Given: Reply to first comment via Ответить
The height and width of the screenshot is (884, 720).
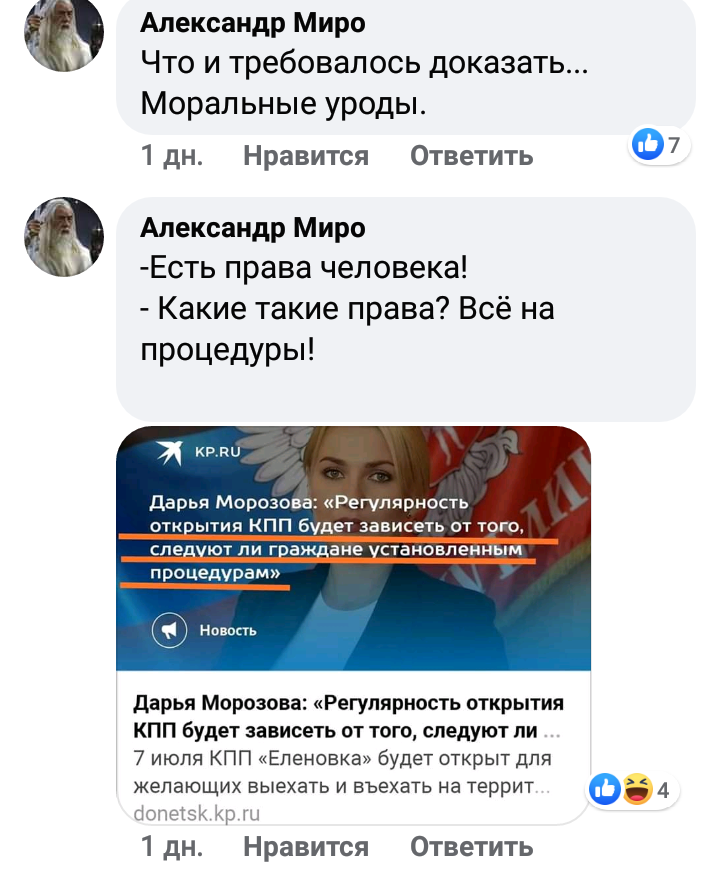Looking at the screenshot, I should [471, 156].
